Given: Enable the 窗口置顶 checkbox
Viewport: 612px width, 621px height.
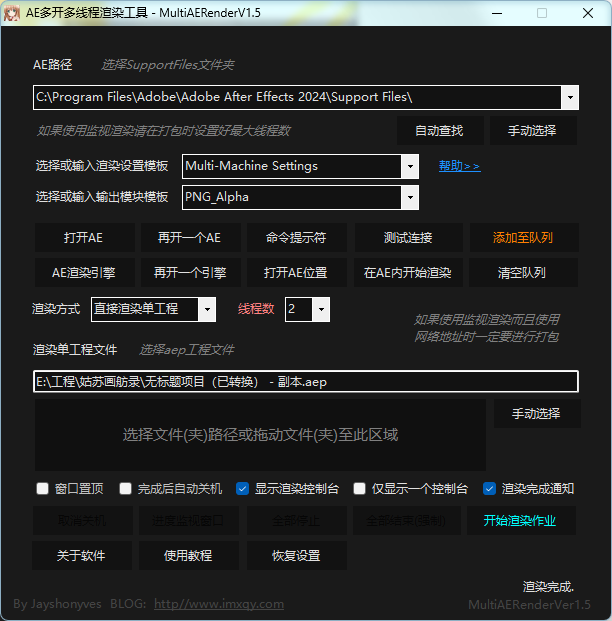Looking at the screenshot, I should (x=42, y=489).
